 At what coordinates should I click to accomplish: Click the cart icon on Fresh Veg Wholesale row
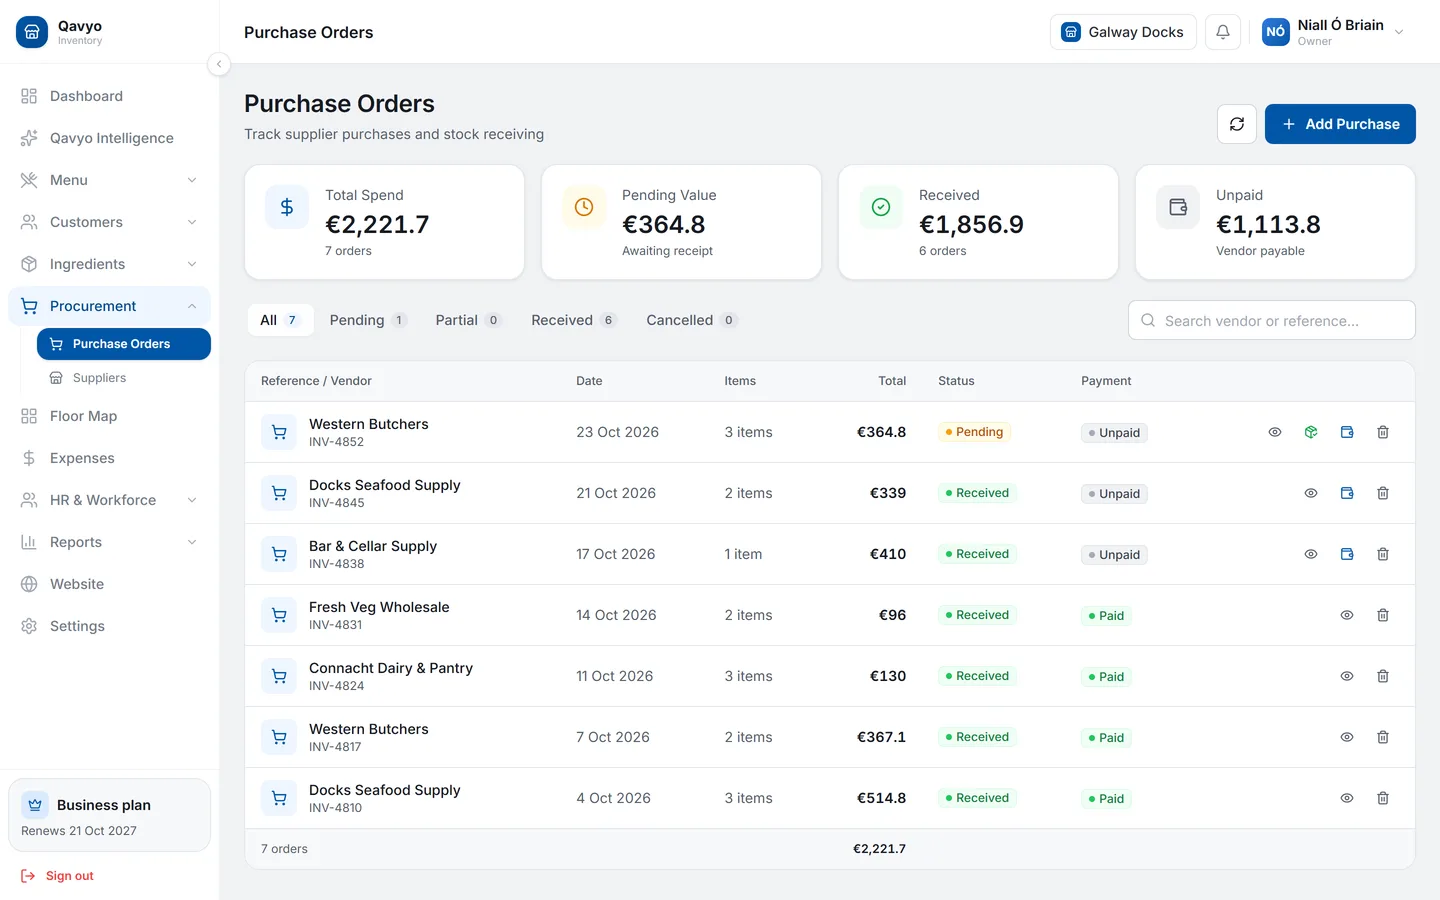pos(279,615)
